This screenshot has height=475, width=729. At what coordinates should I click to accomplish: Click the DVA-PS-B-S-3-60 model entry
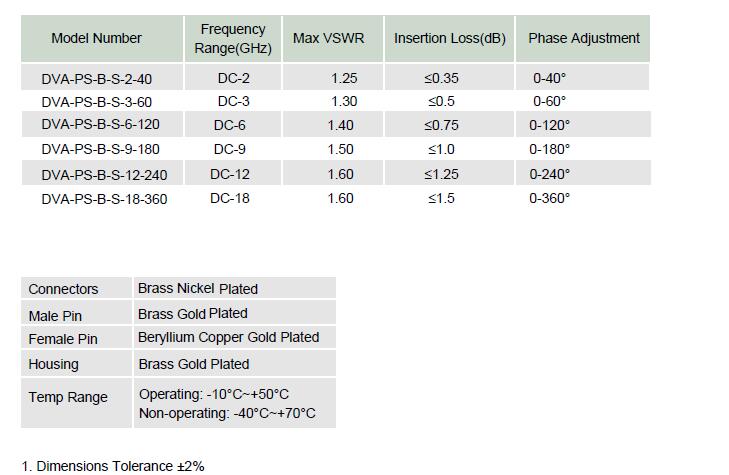point(97,102)
